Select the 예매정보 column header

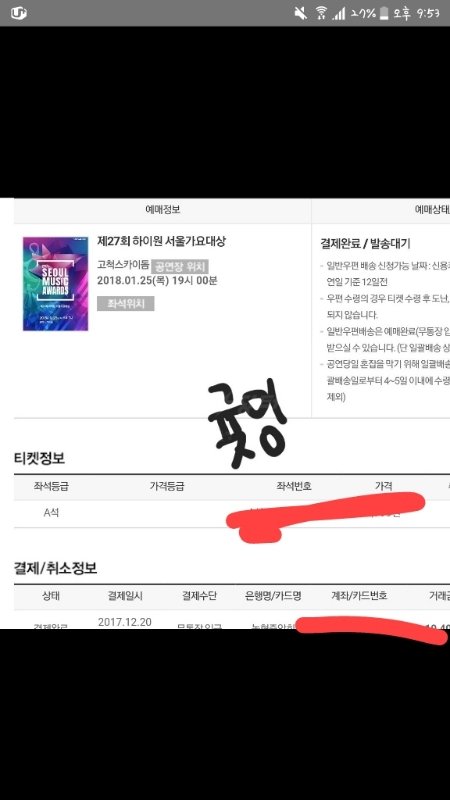pos(162,210)
